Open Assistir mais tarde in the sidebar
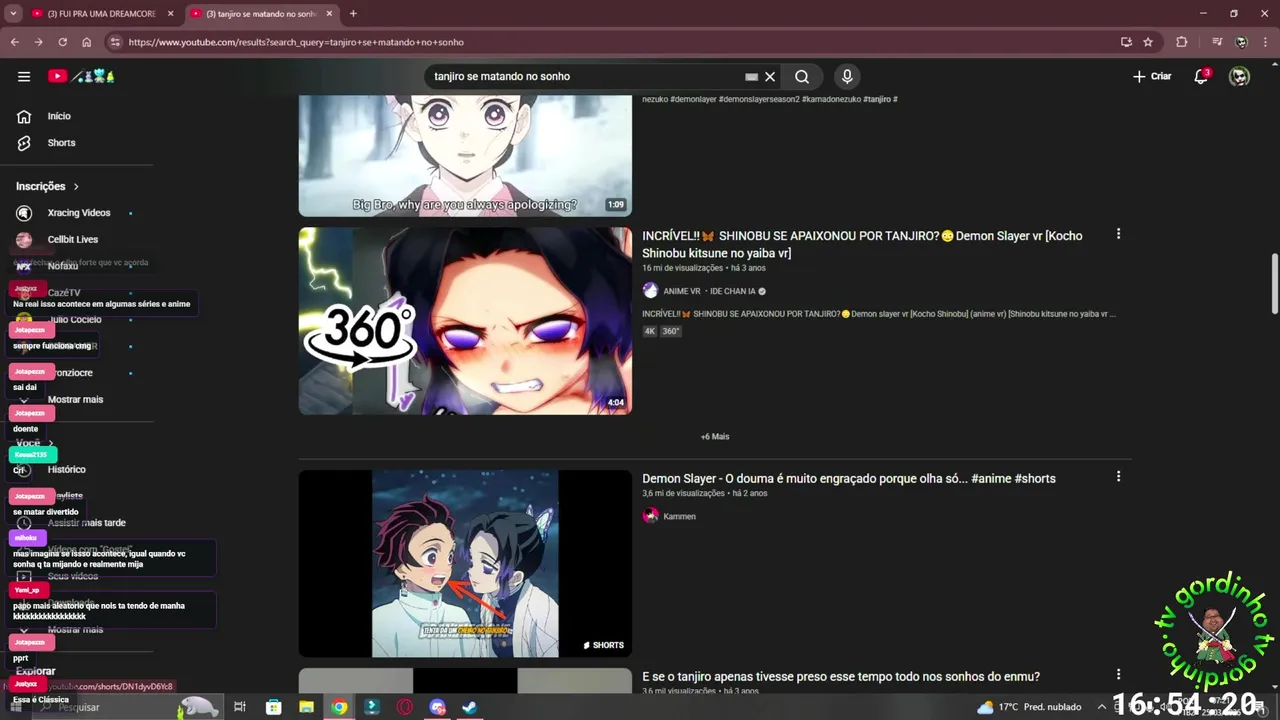Screen dimensions: 1280x720 click(x=86, y=523)
